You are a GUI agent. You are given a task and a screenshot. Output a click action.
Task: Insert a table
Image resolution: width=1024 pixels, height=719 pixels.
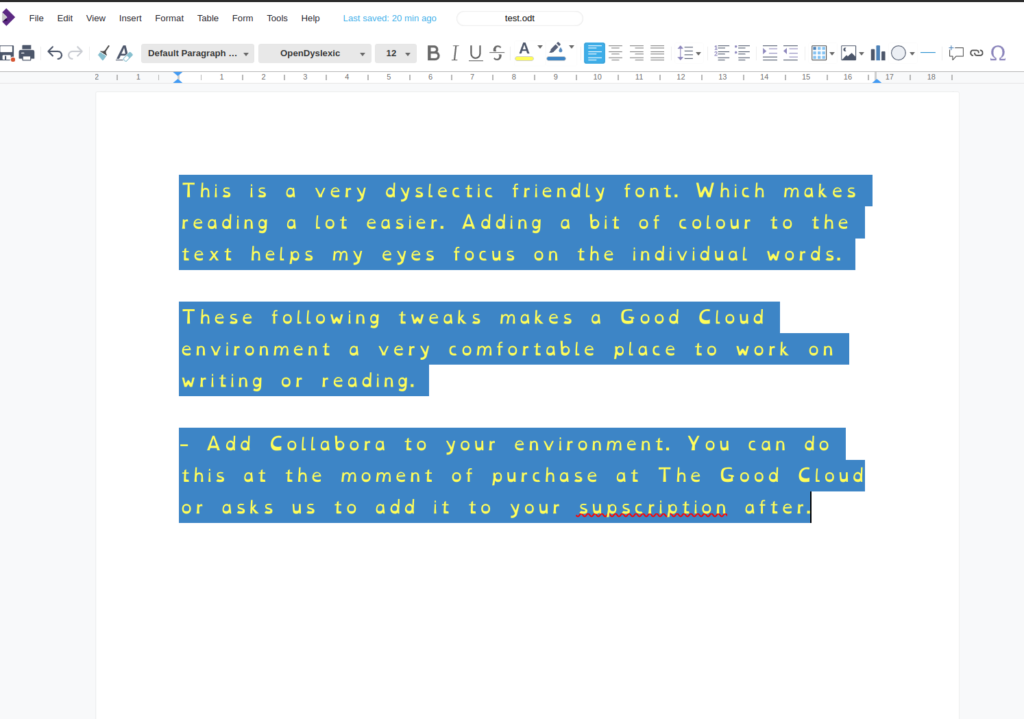(818, 53)
